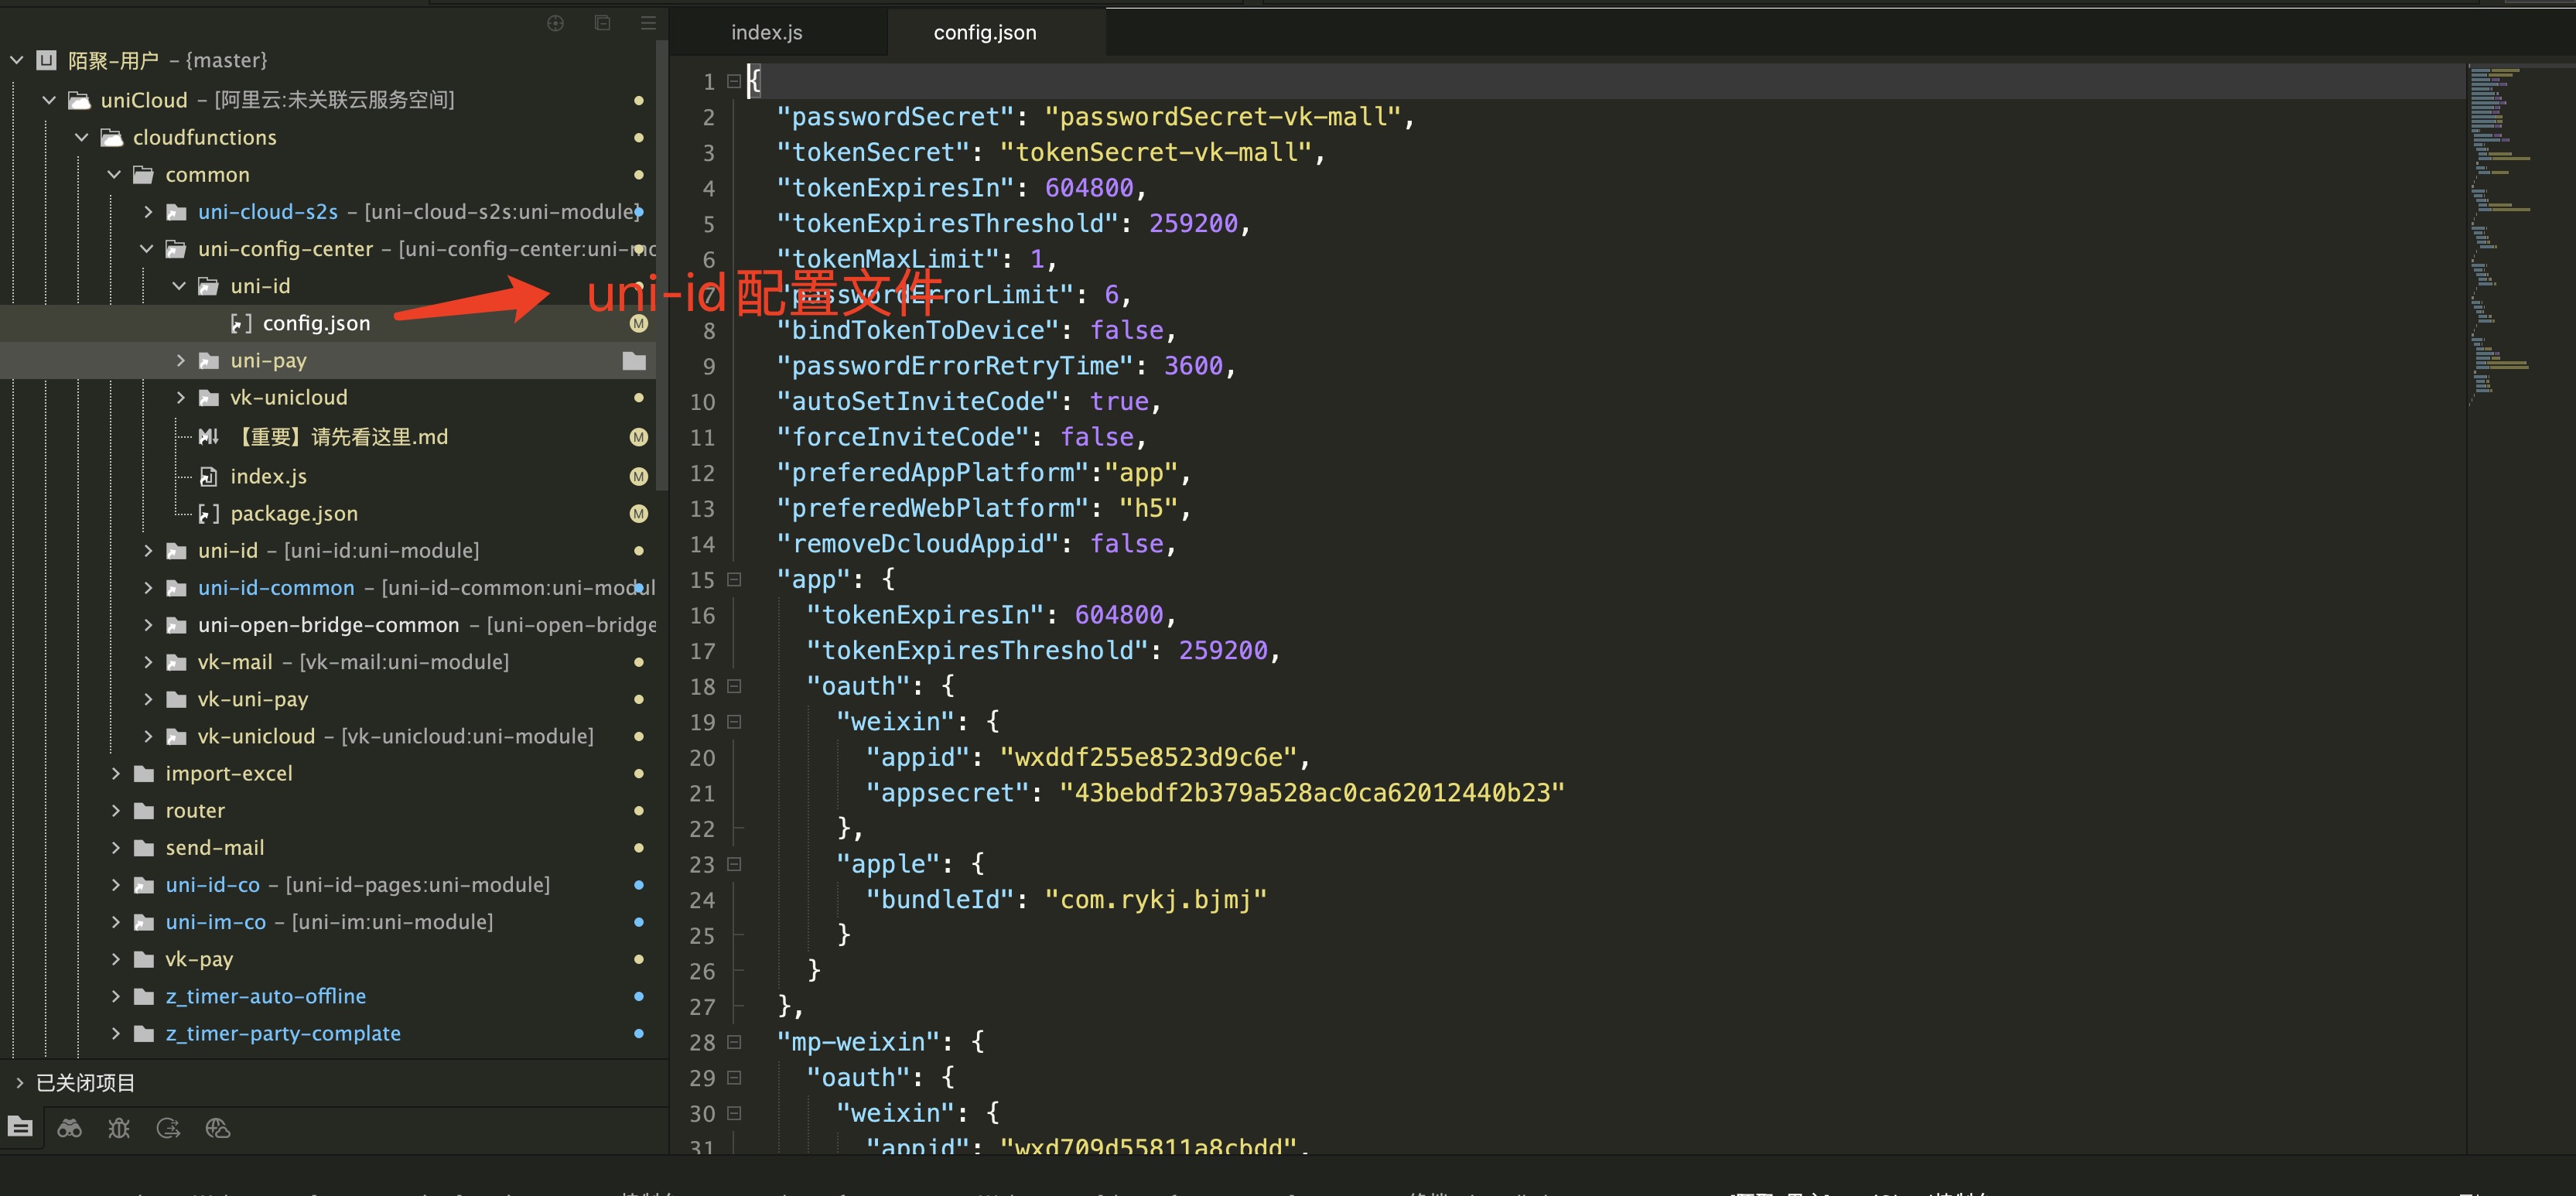Select the config.json editor tab
Screen dimensions: 2576x1196
[984, 32]
